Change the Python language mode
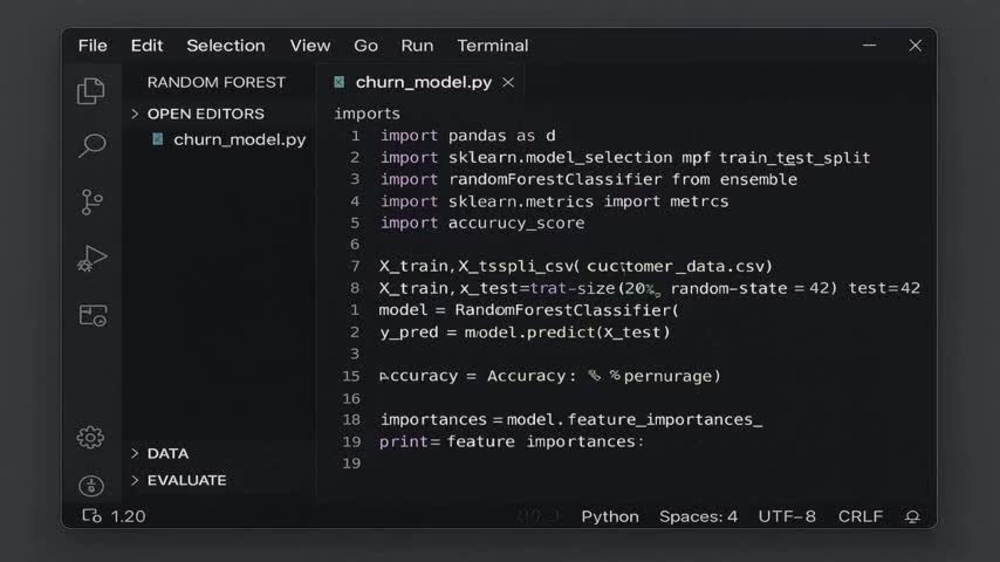Screen dimensions: 1000x562 coord(610,516)
